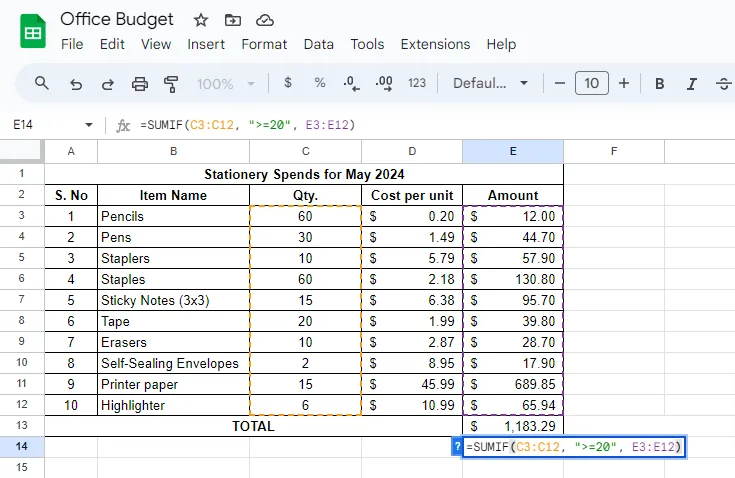Image resolution: width=735 pixels, height=478 pixels.
Task: Open the View menu
Action: [156, 44]
